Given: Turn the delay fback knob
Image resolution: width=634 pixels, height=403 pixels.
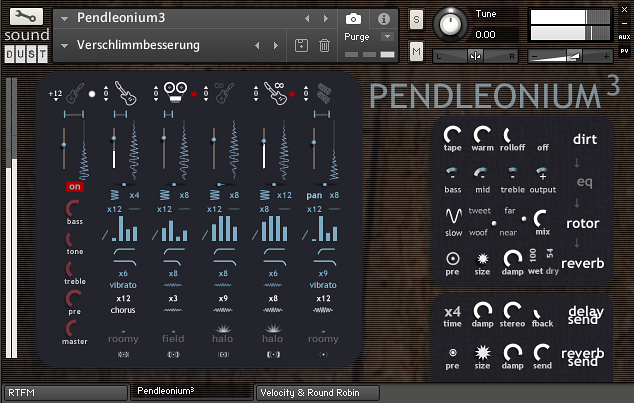Looking at the screenshot, I should [x=539, y=313].
